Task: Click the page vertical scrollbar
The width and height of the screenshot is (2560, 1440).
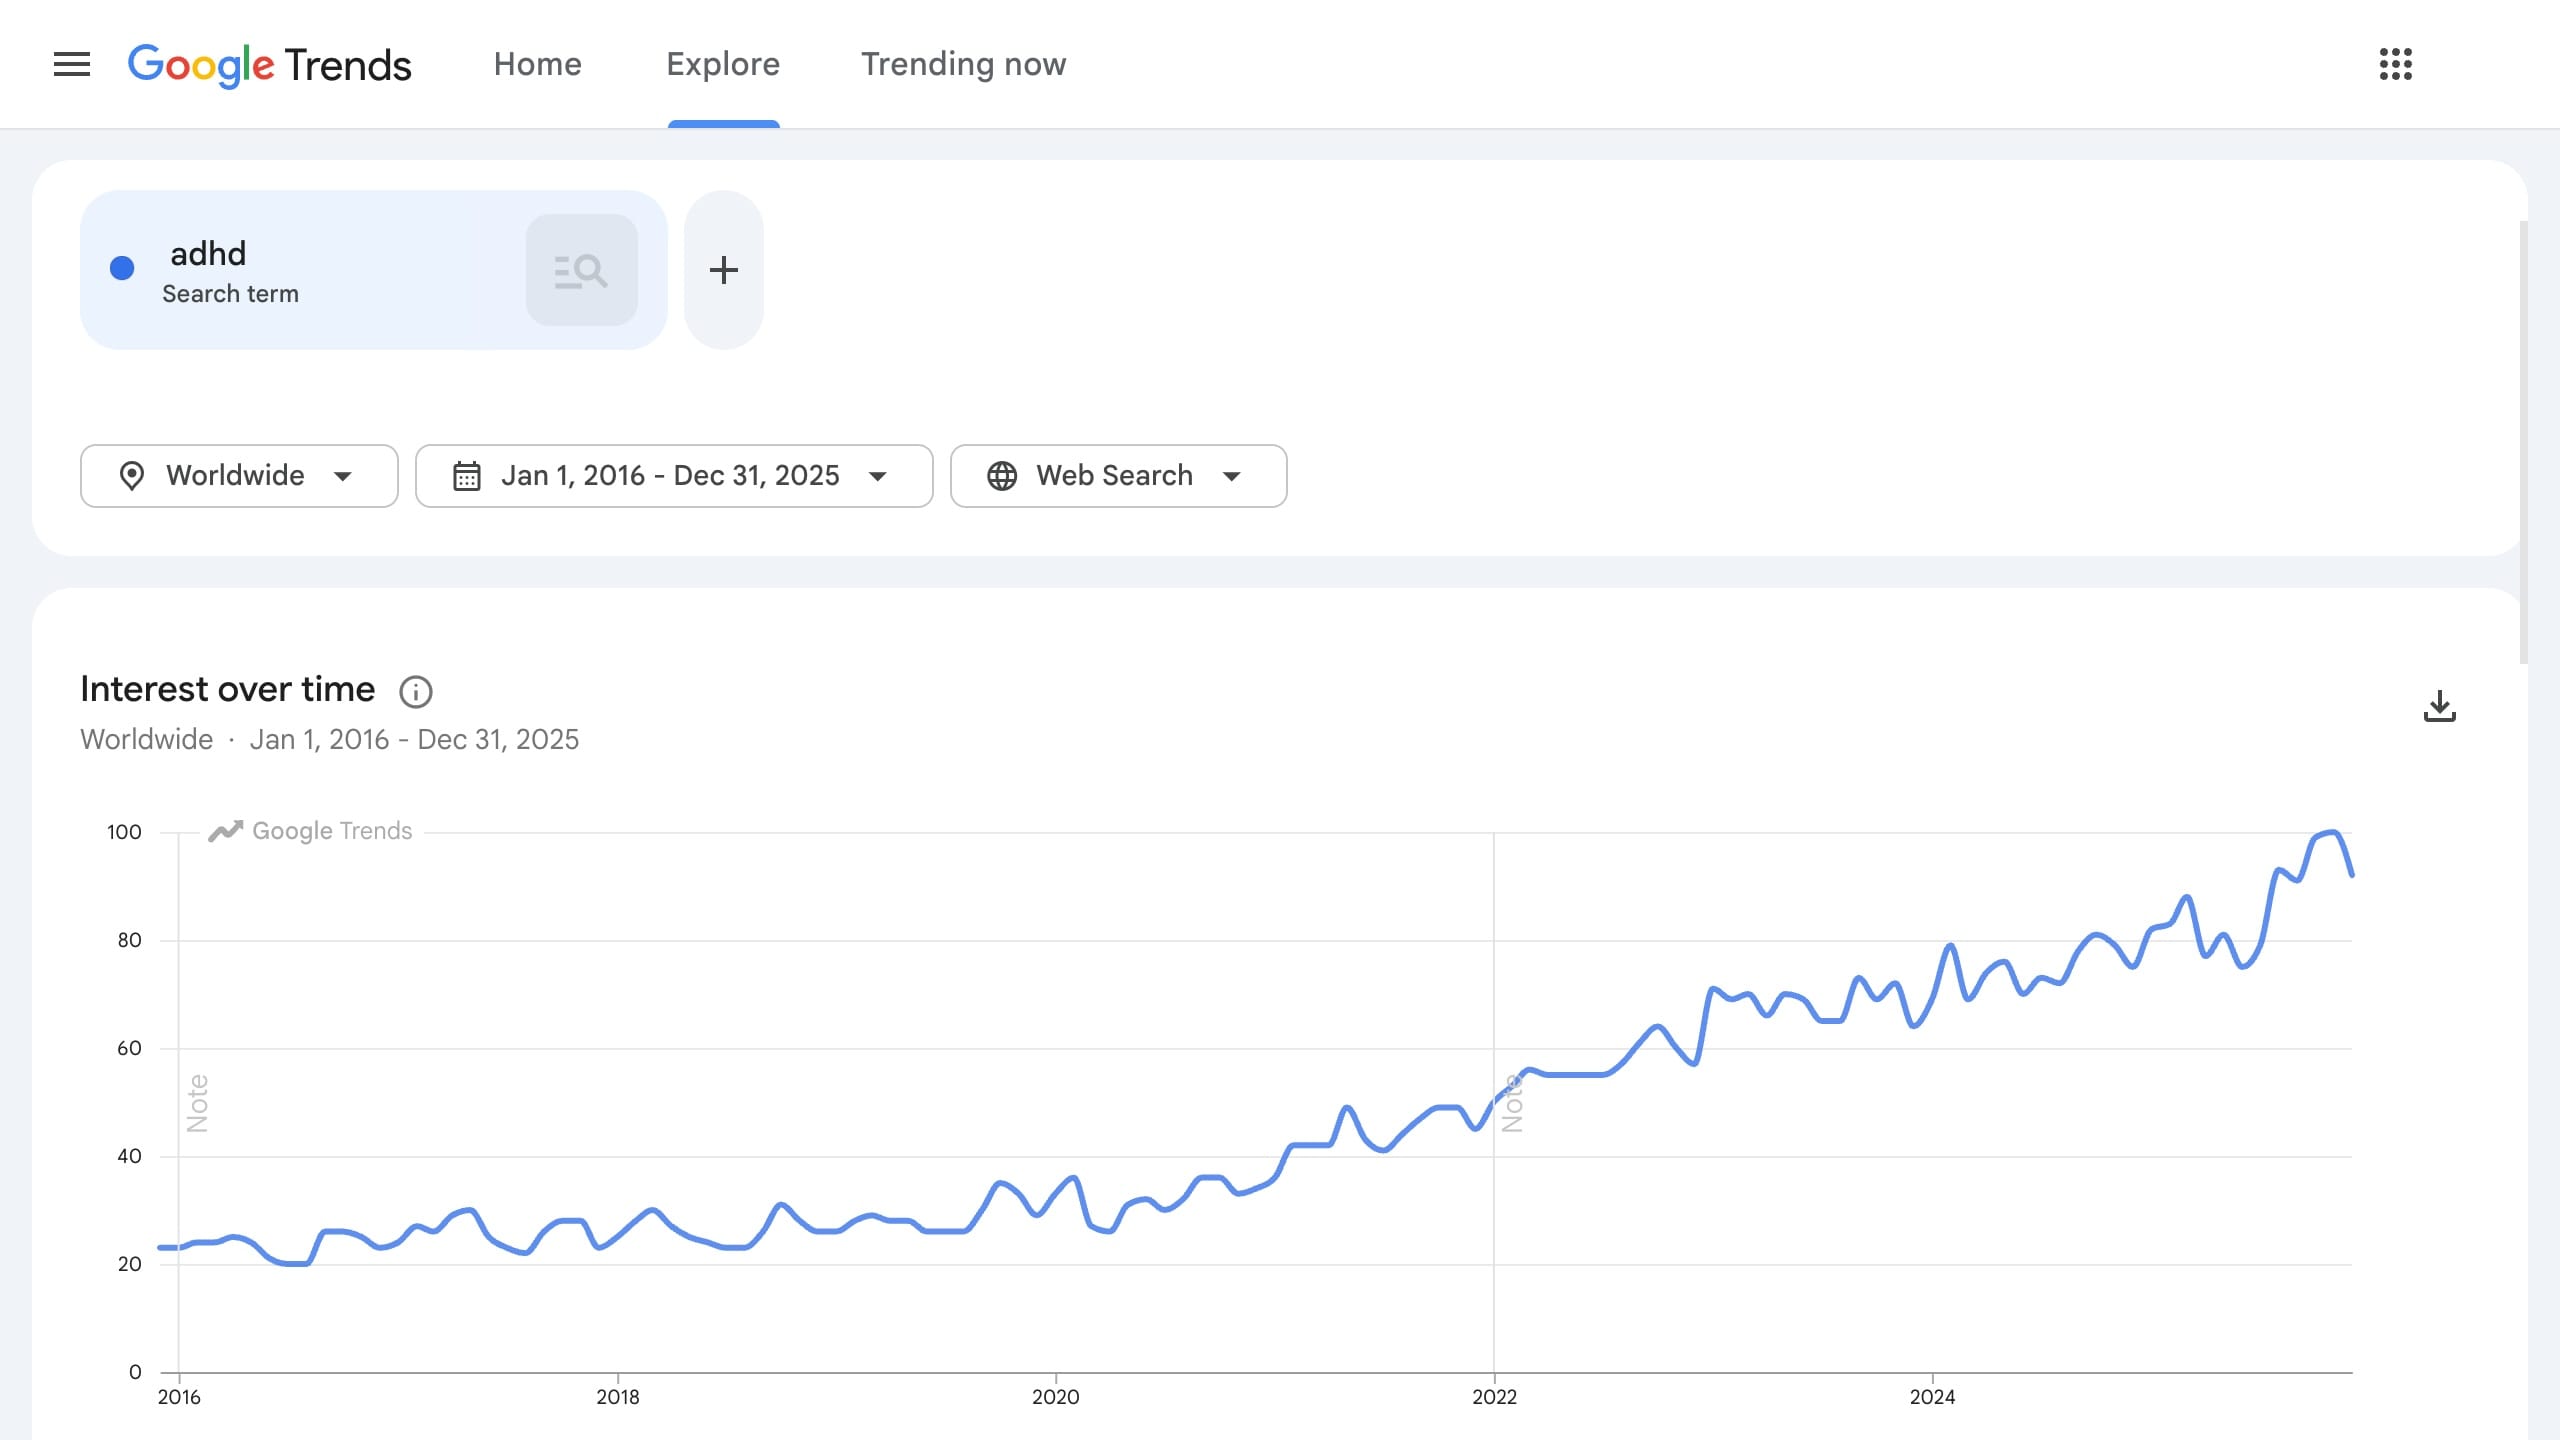Action: tap(2523, 442)
